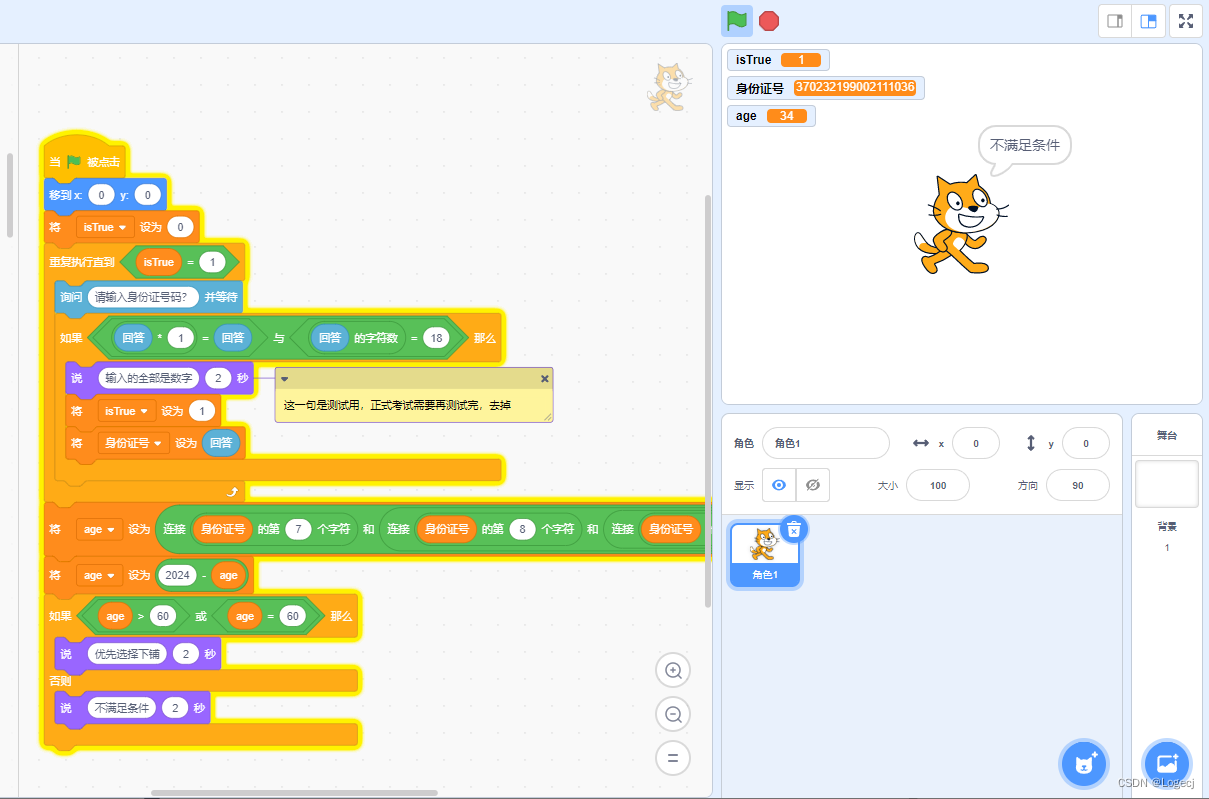Close the yellow comment note
The image size is (1209, 799).
coord(545,379)
